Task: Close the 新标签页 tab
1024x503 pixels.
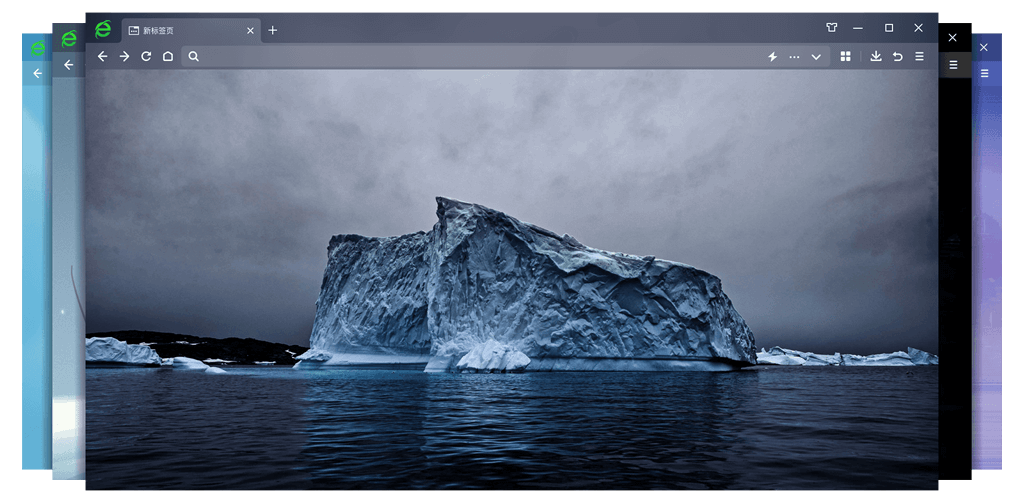Action: tap(250, 31)
